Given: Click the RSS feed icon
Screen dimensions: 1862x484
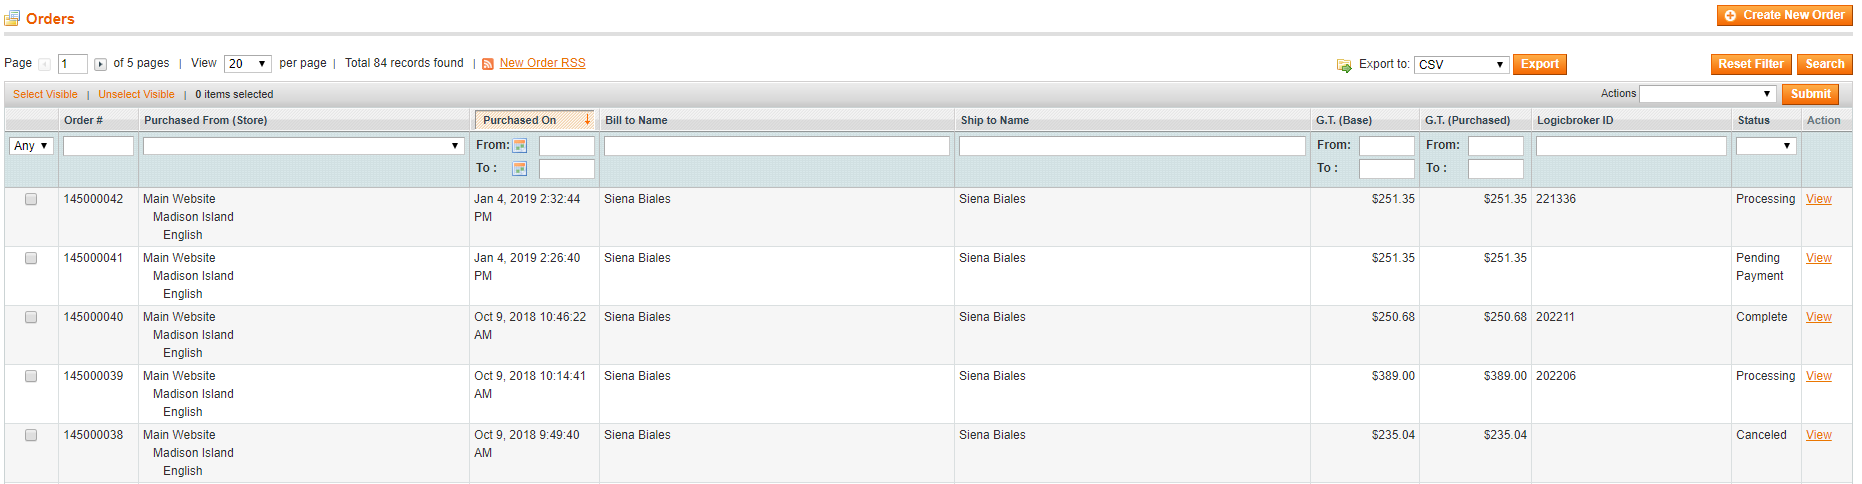Looking at the screenshot, I should tap(488, 64).
